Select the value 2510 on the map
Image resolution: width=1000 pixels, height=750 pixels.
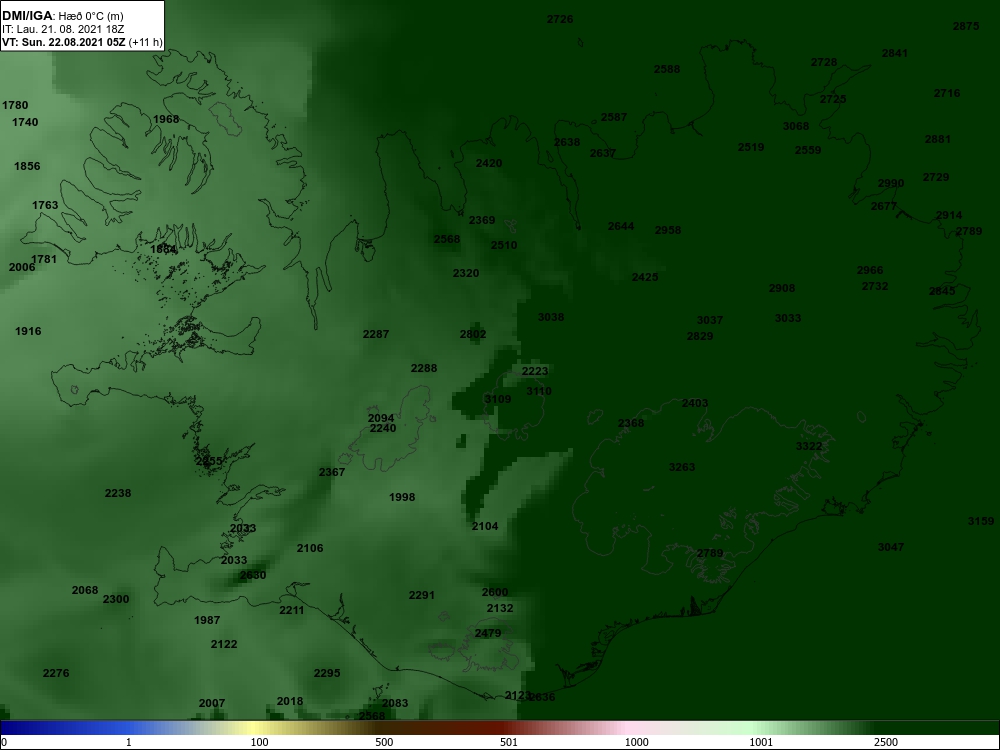click(504, 245)
